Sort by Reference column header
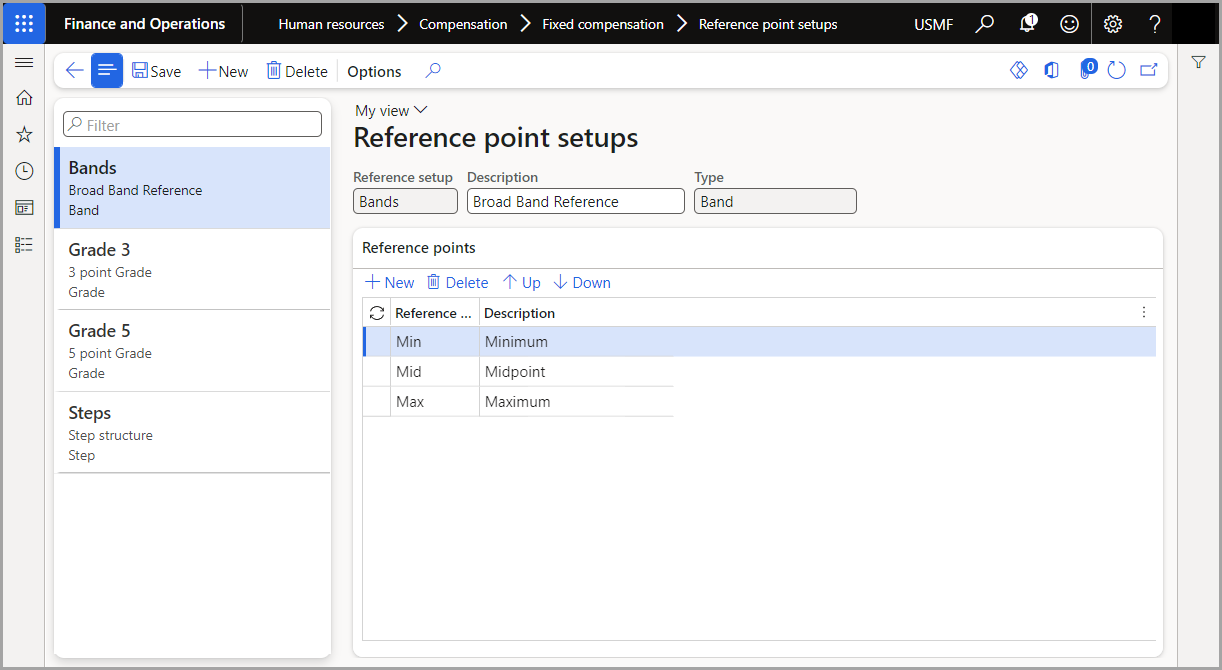This screenshot has width=1222, height=670. pos(434,313)
